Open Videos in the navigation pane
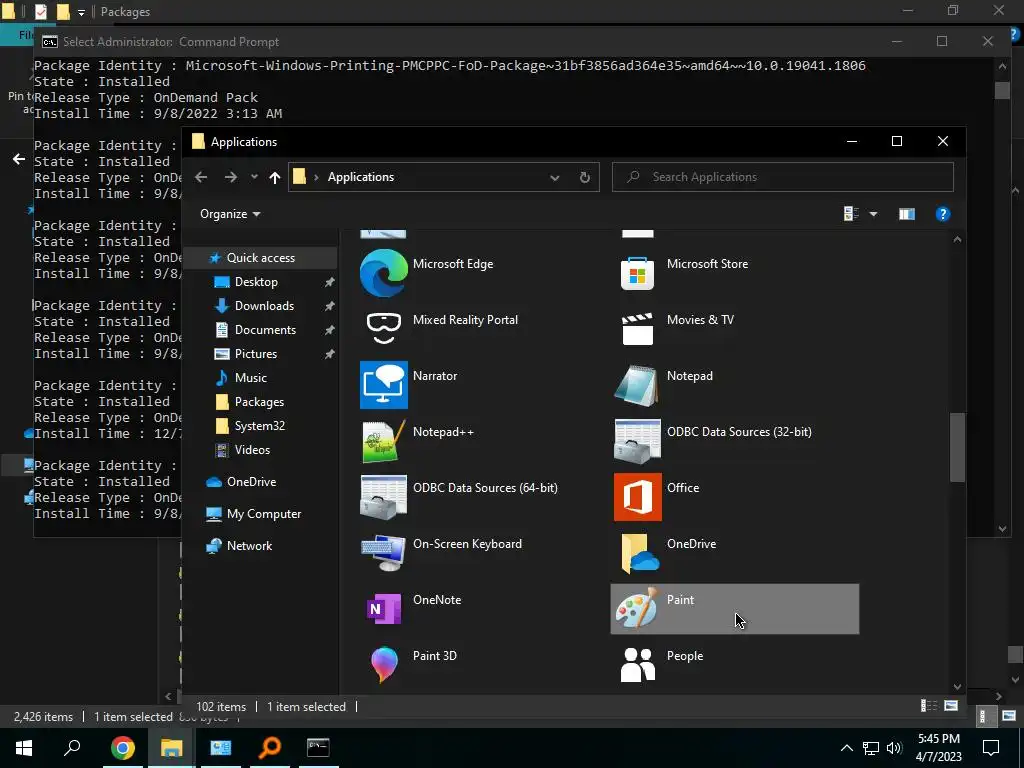Screen dimensions: 1024x768 252,450
